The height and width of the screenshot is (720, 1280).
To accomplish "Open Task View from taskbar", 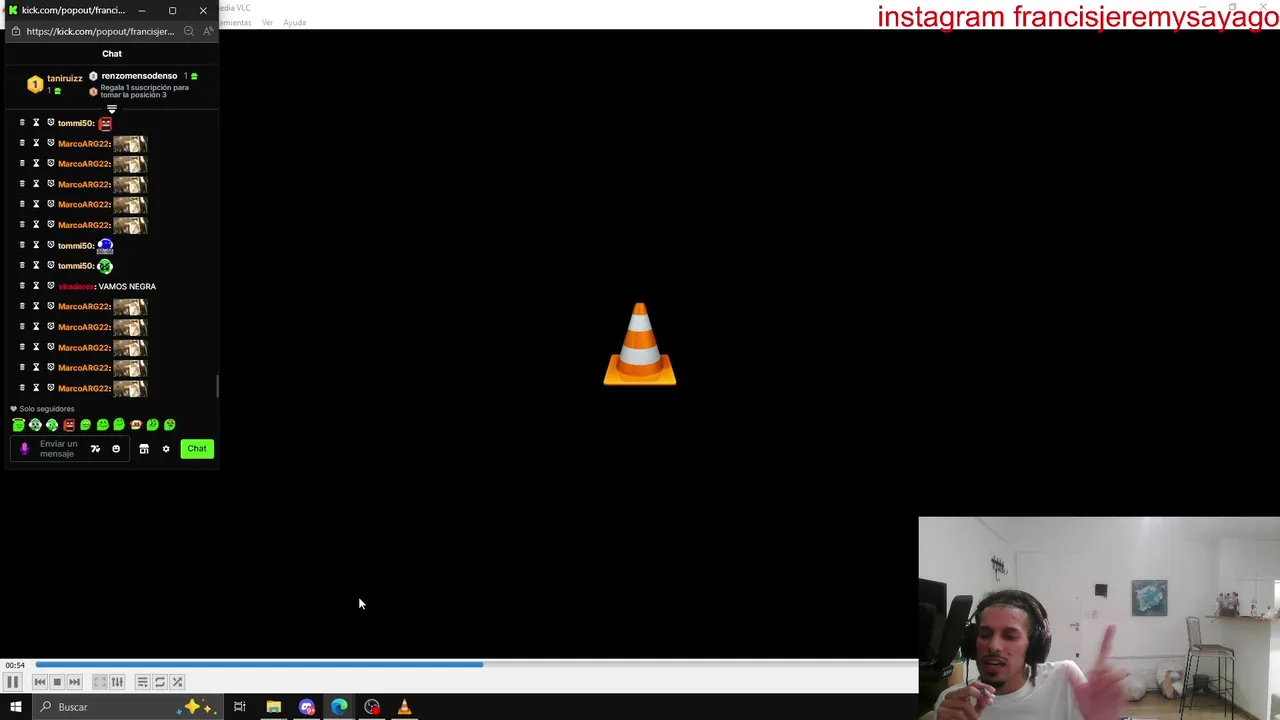I will (x=240, y=707).
